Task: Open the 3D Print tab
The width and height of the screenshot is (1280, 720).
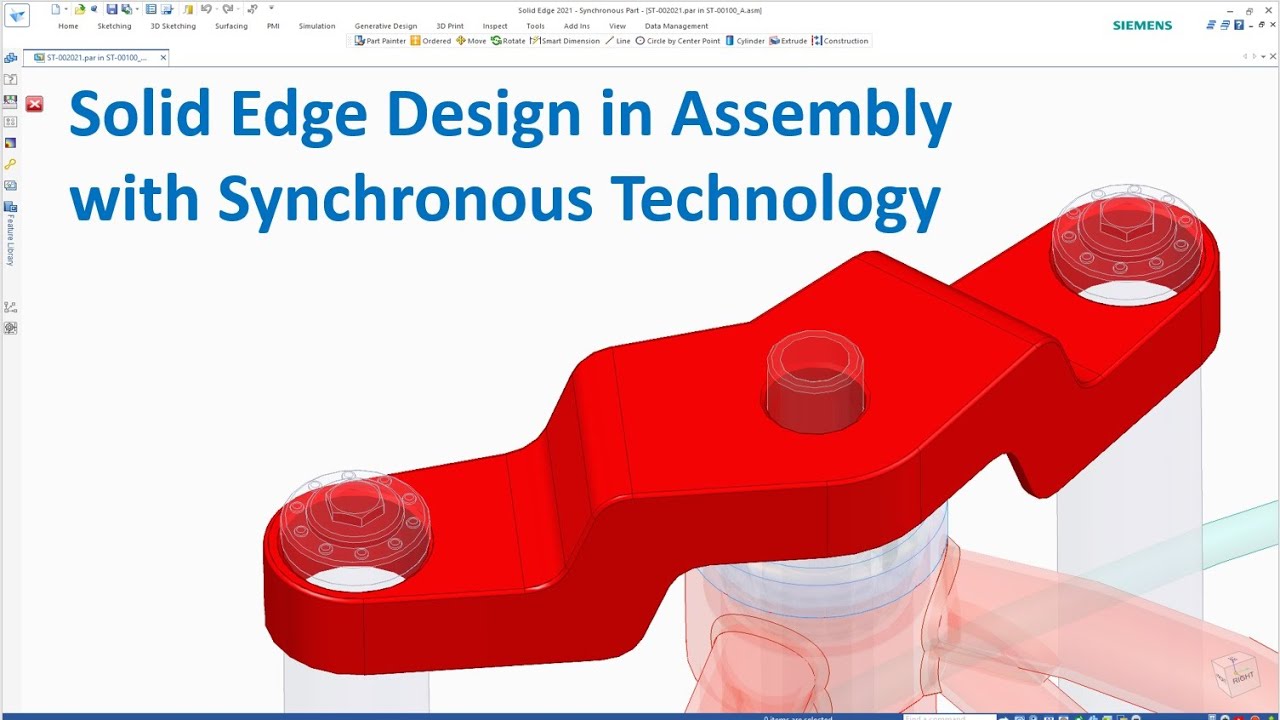Action: (450, 26)
